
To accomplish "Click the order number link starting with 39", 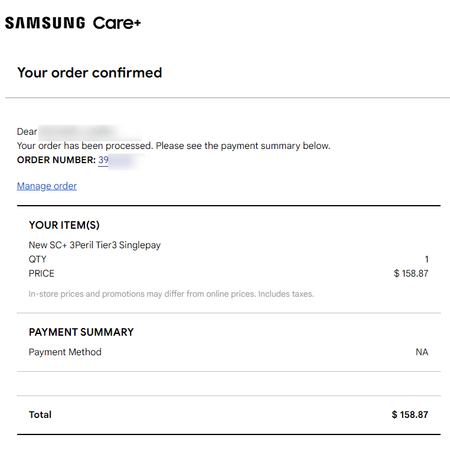I will click(x=120, y=160).
